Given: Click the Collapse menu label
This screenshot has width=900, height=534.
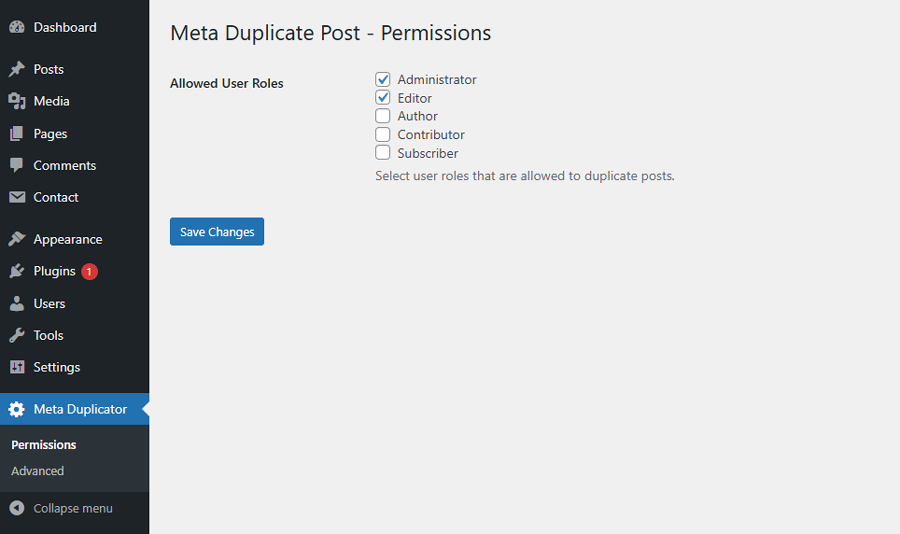Looking at the screenshot, I should (73, 508).
